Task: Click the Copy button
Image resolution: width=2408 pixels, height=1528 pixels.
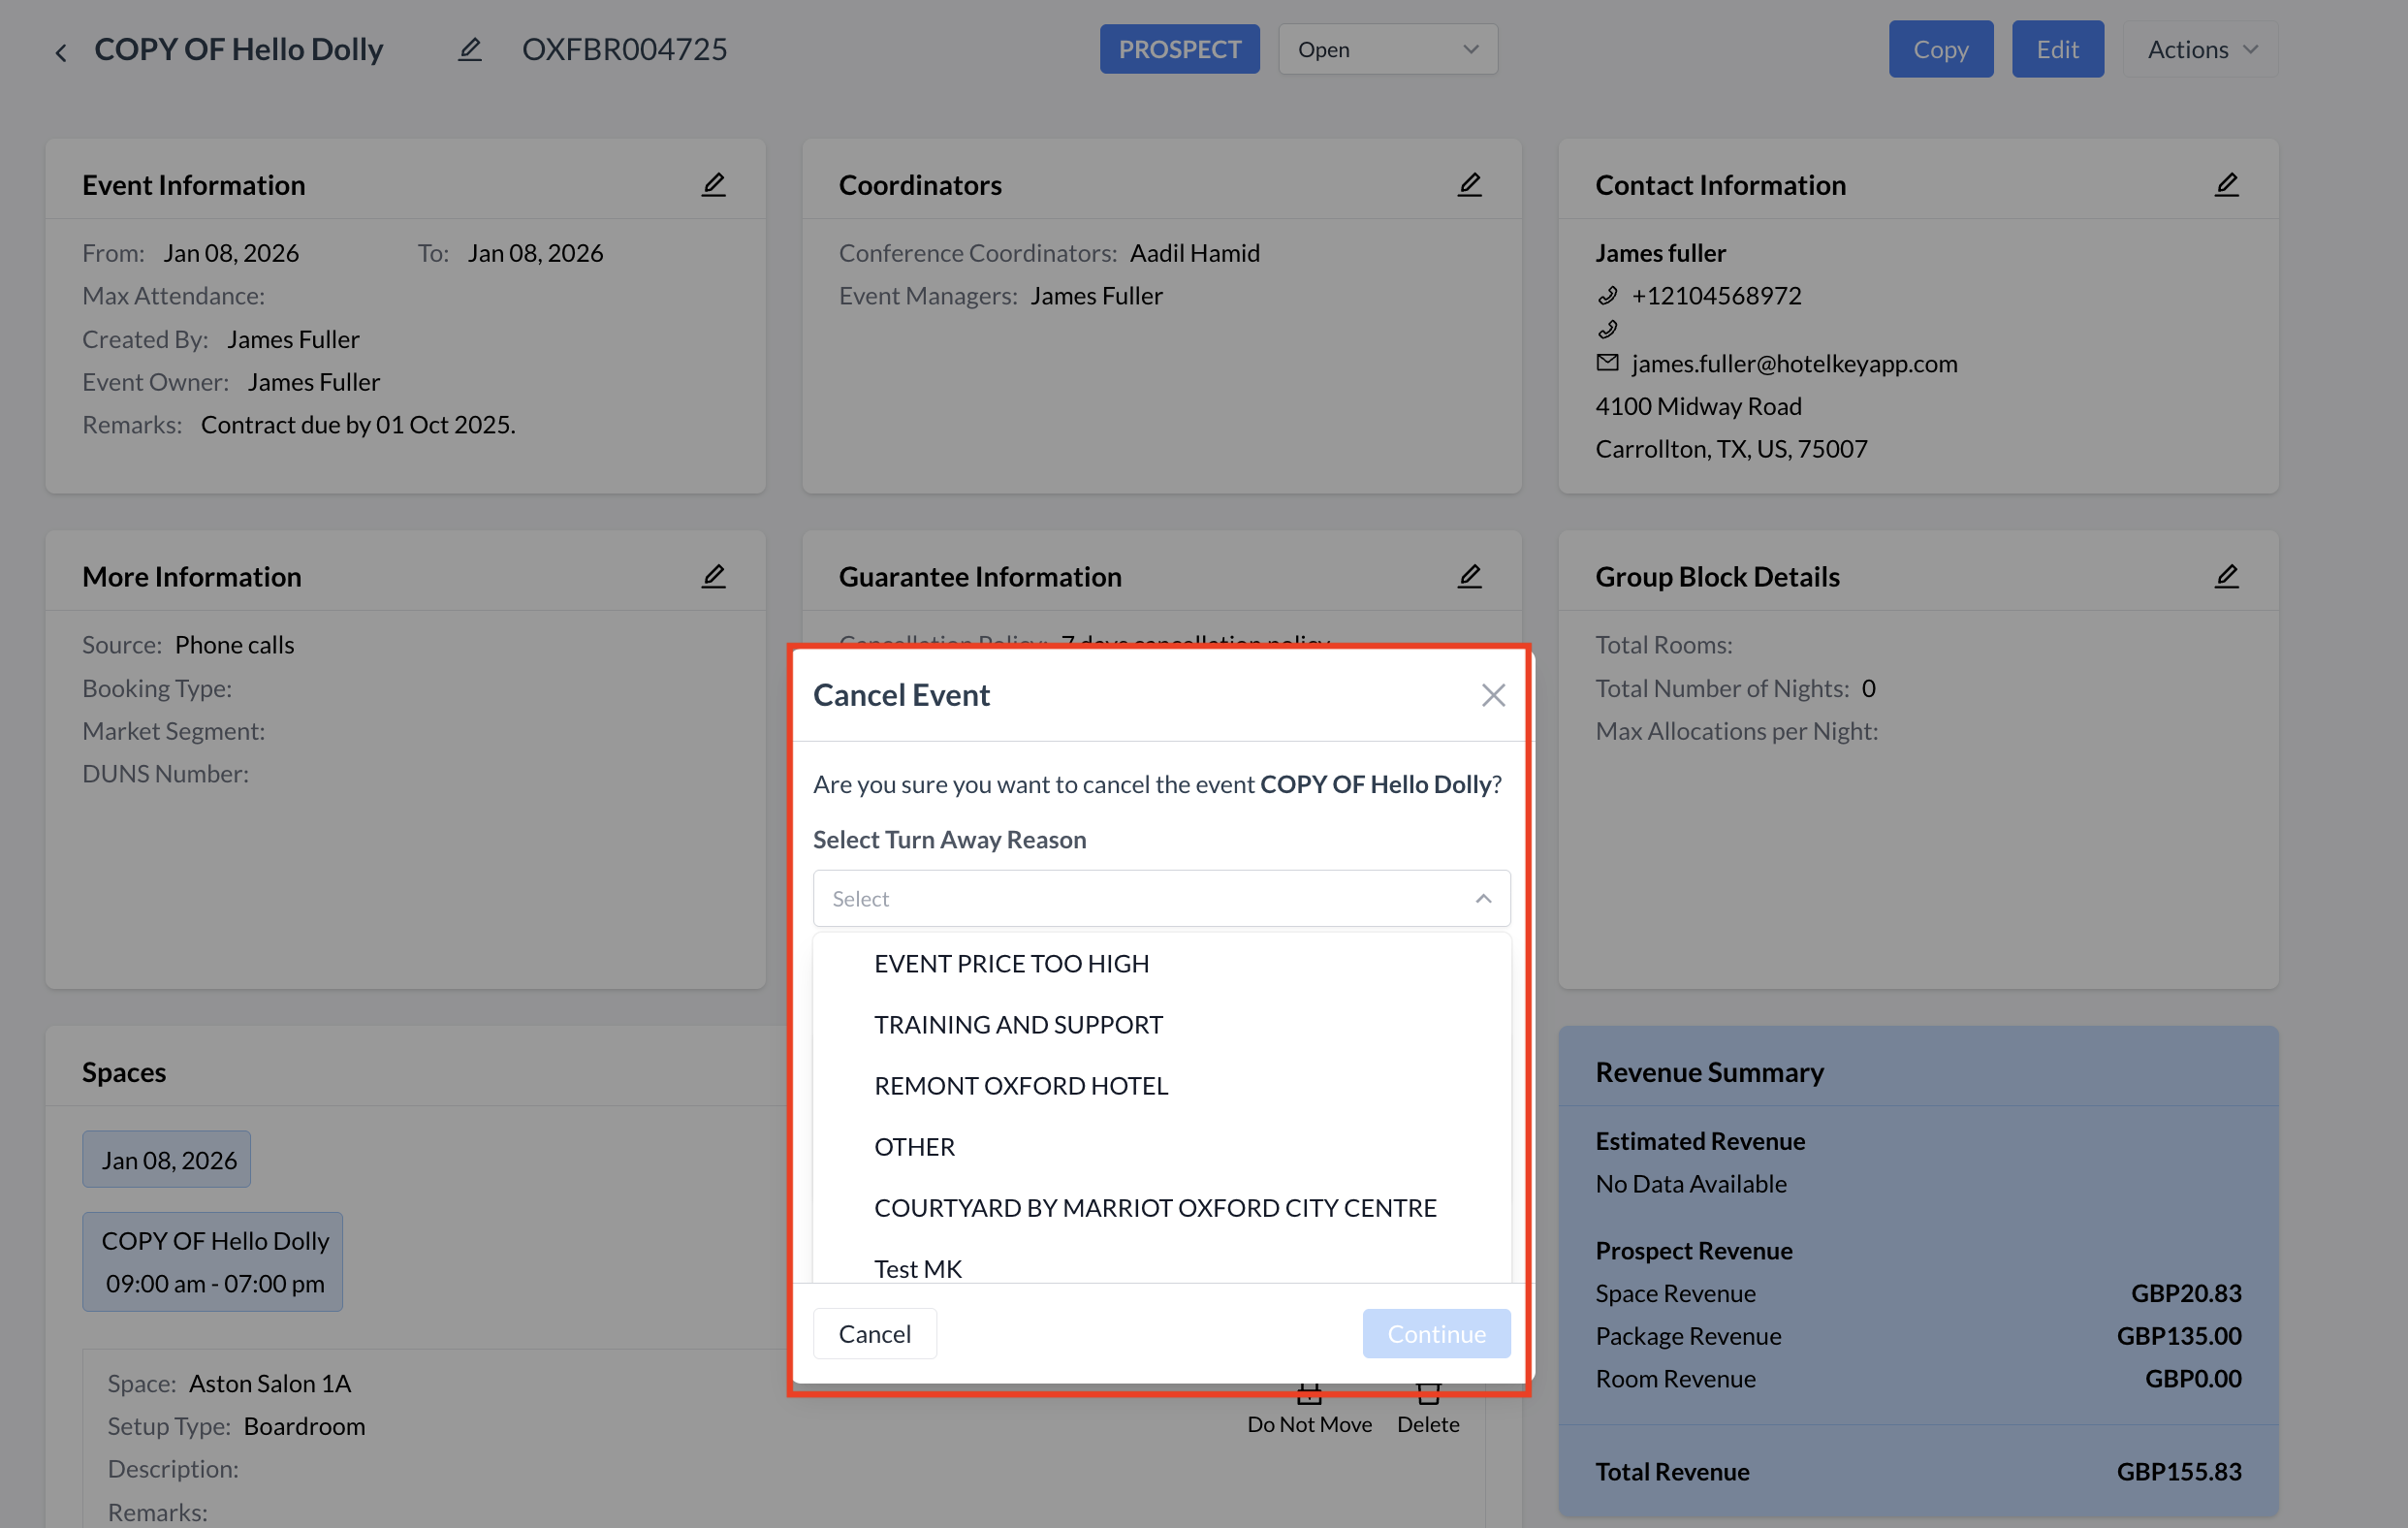Action: click(x=1940, y=49)
